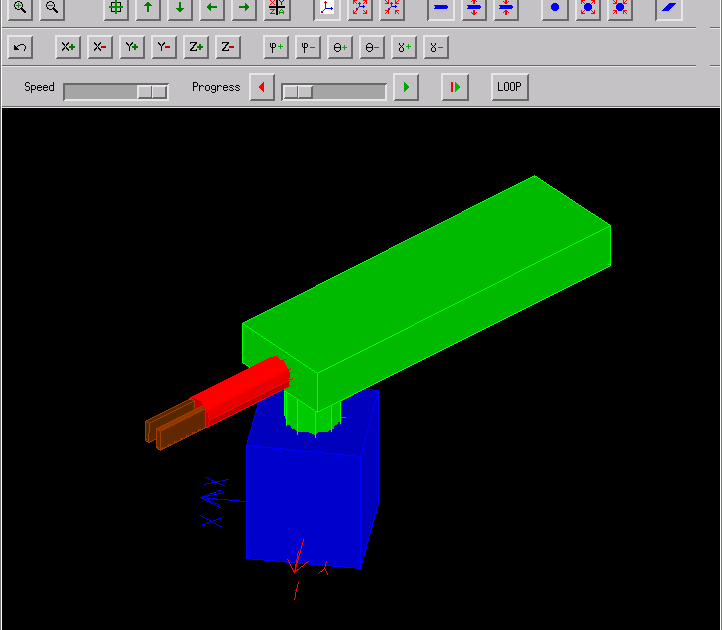Screen dimensions: 722x630
Task: Click the brown gripper fingers in the 3D view
Action: click(175, 426)
